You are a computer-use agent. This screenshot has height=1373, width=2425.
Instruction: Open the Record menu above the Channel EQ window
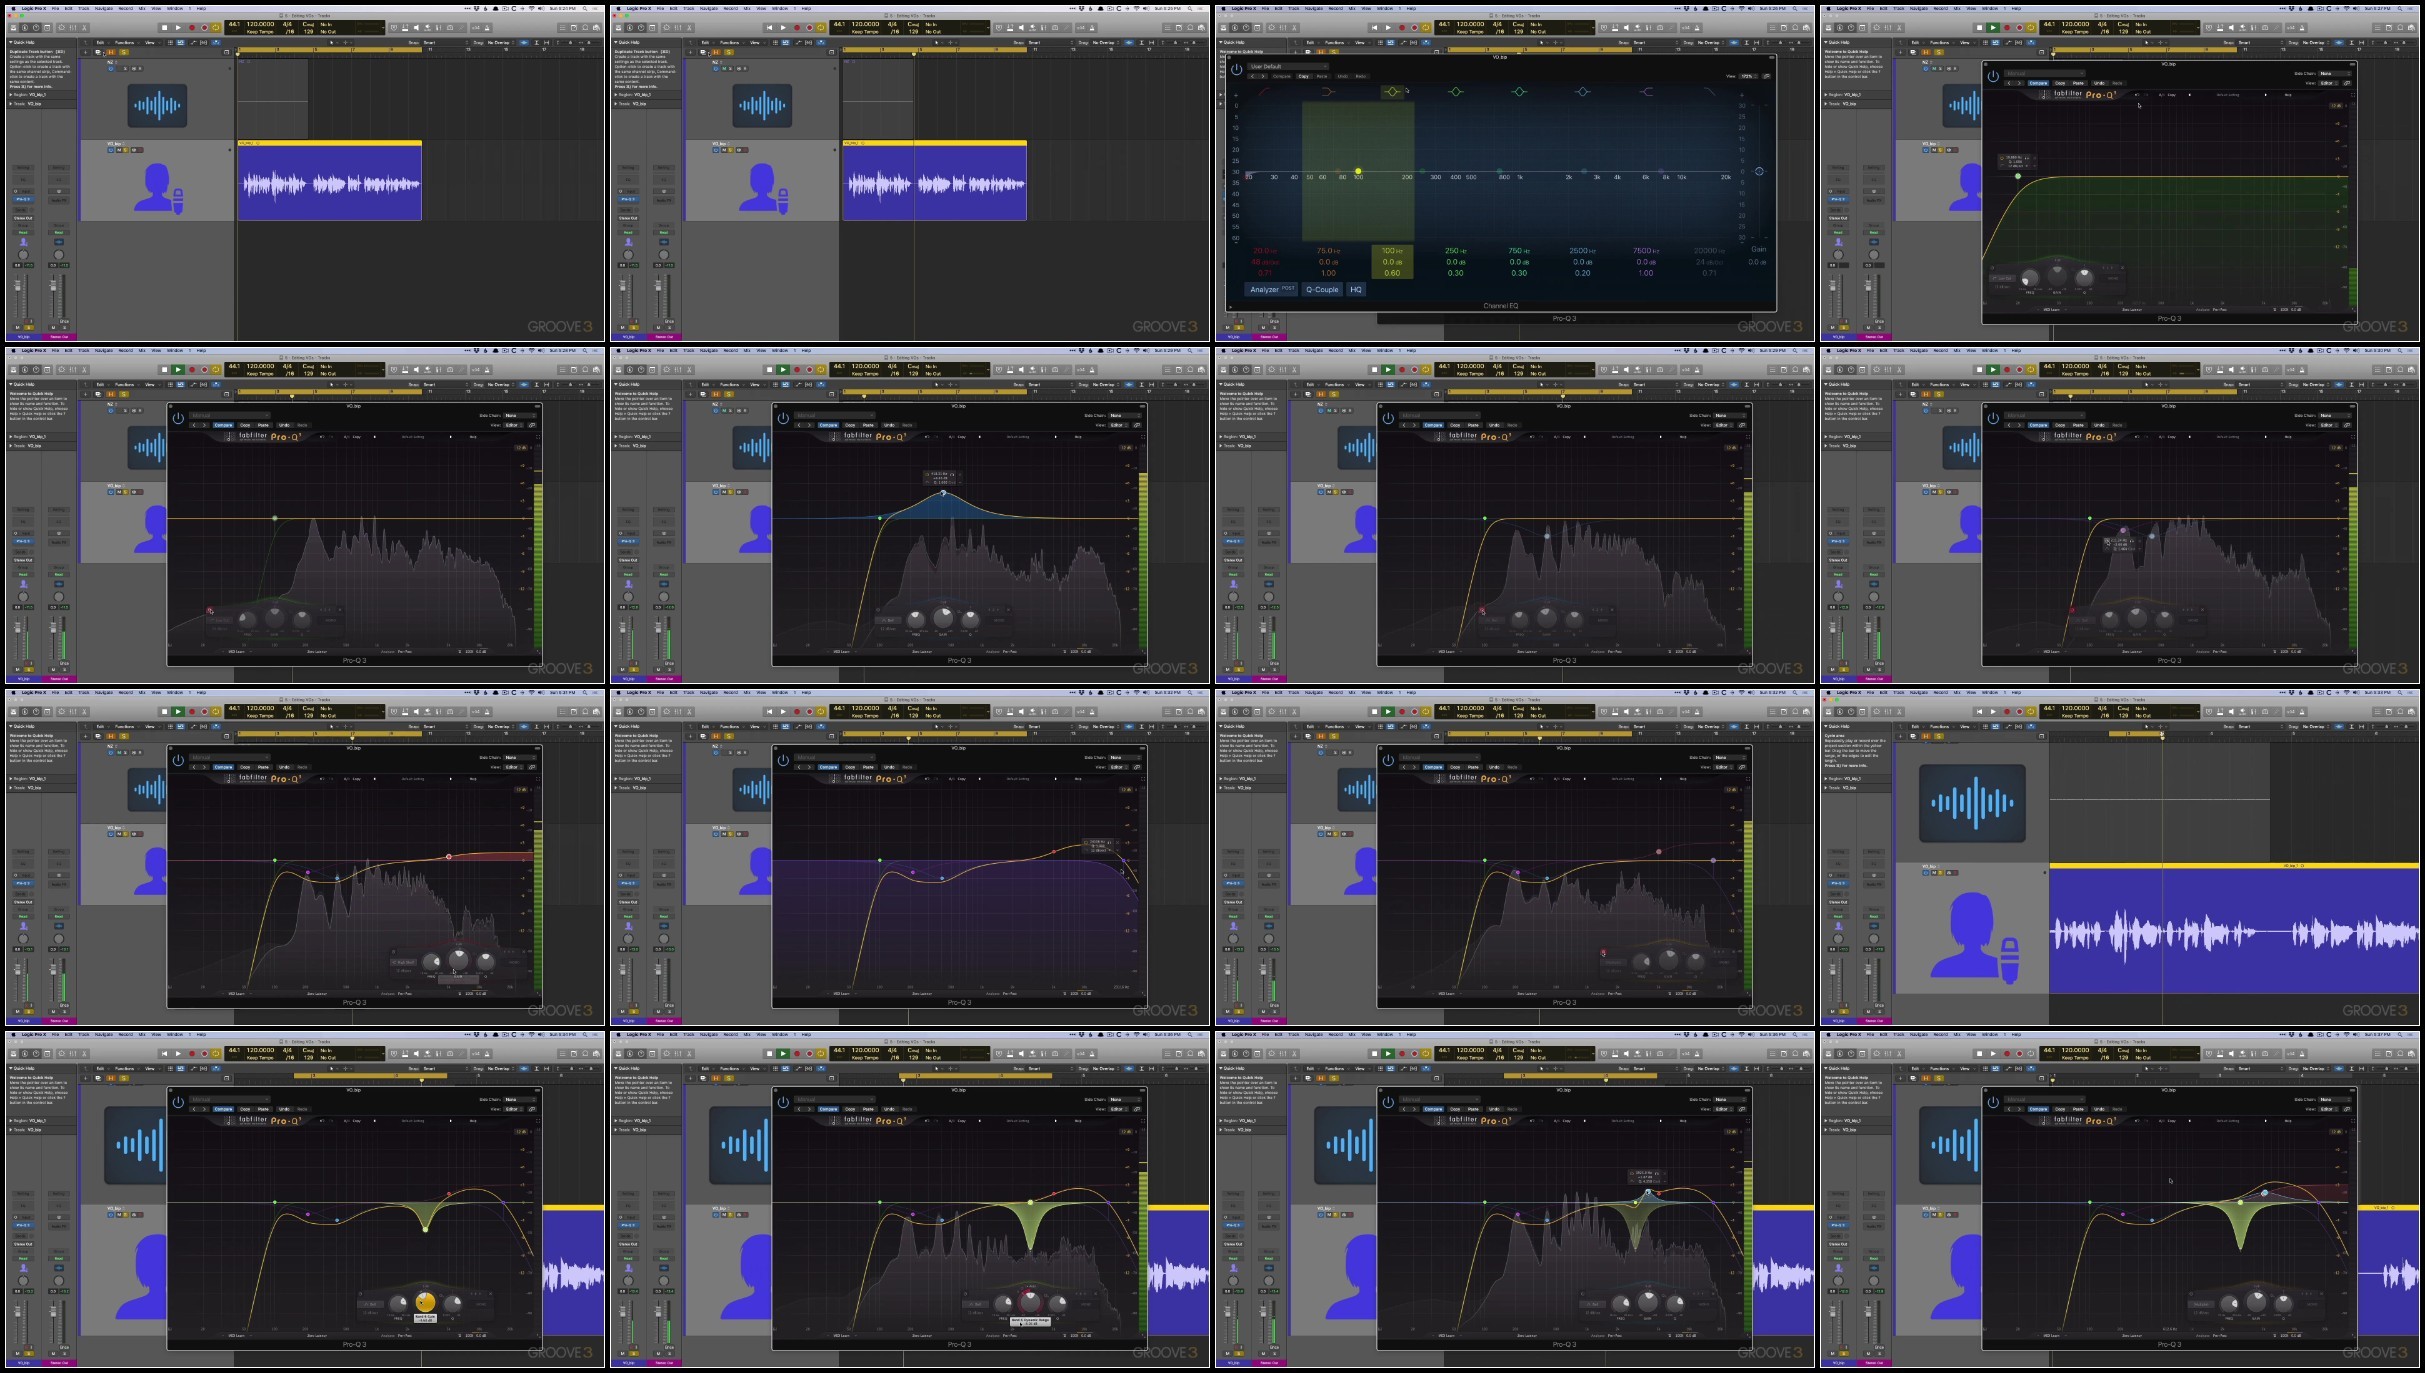tap(1336, 9)
